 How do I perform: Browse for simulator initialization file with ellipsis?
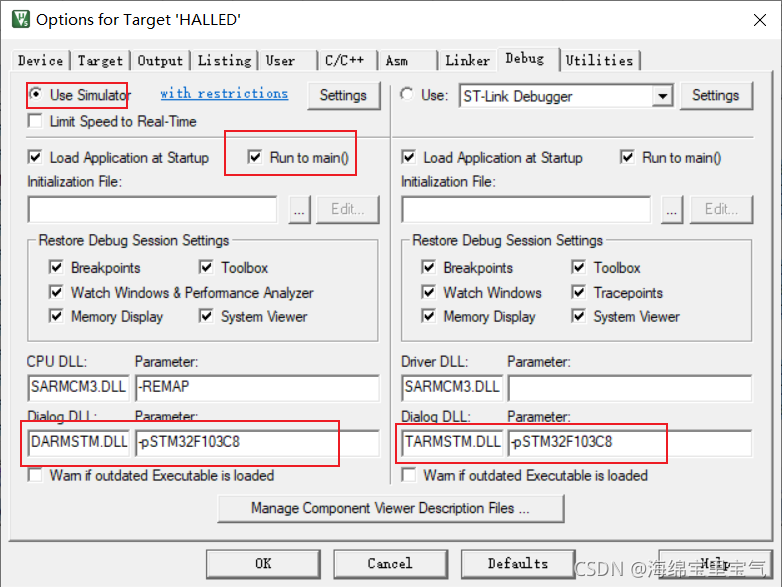299,209
